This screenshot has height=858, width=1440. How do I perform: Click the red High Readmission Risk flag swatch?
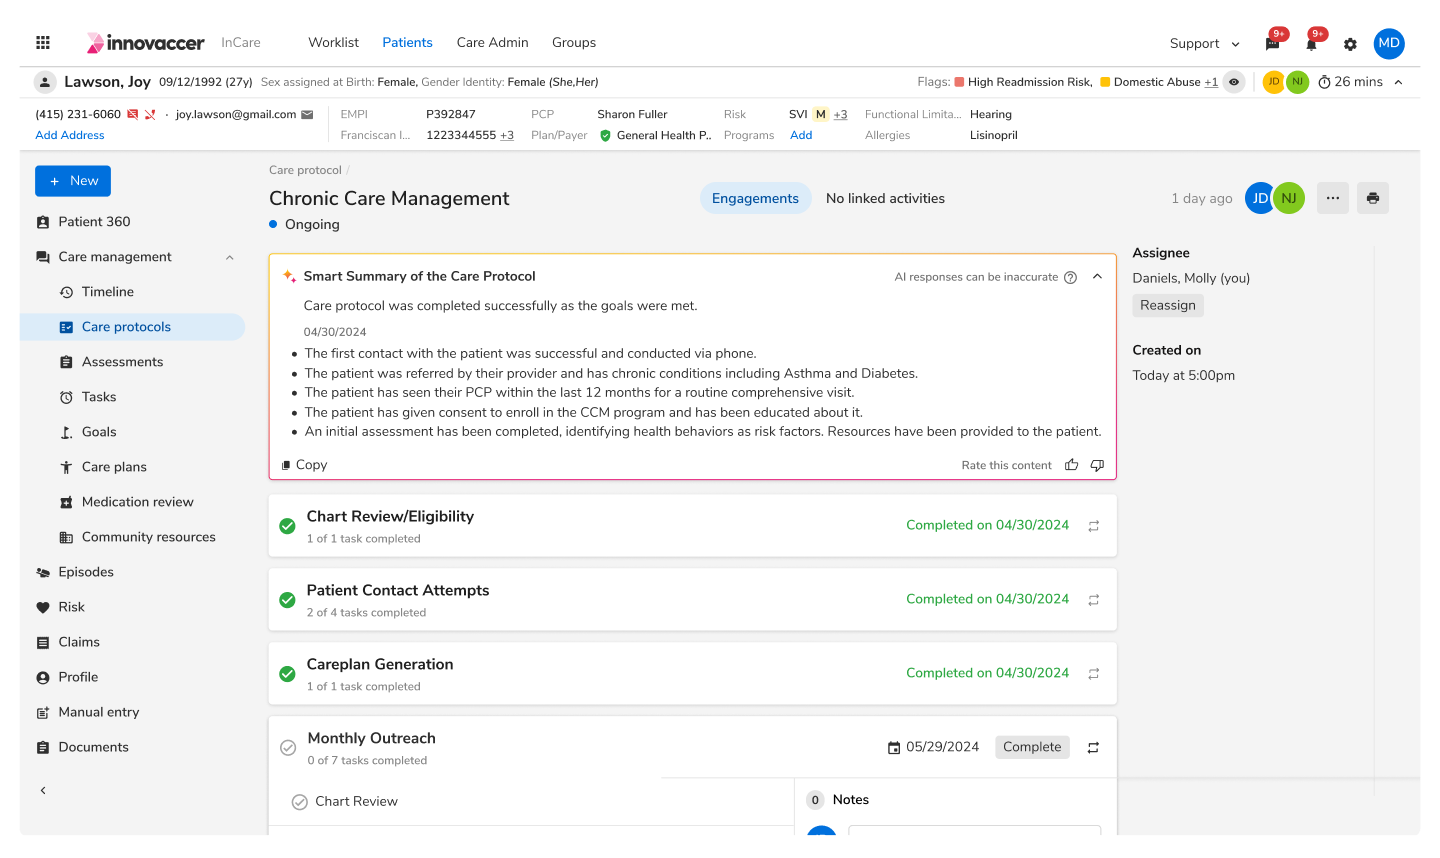(960, 82)
